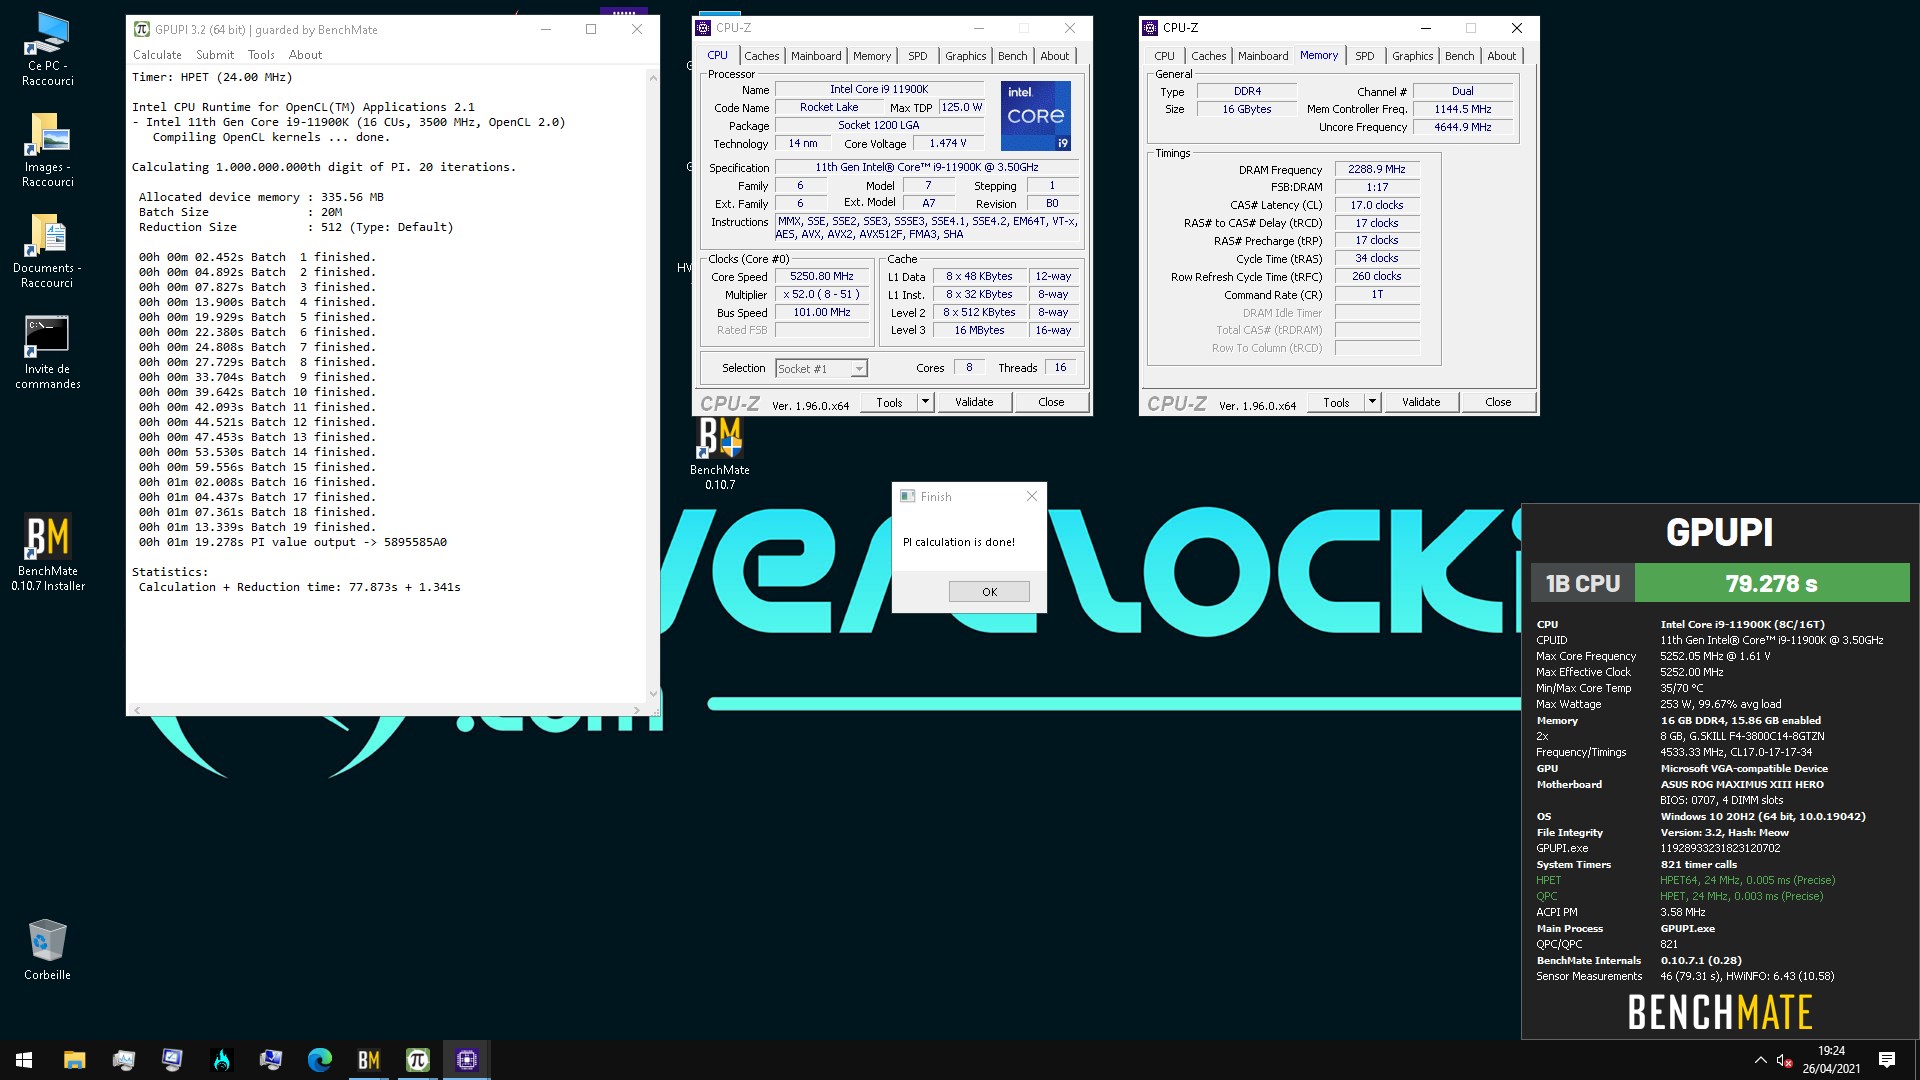The image size is (1920, 1080).
Task: Show hidden tray icons chevron
Action: pos(1760,1060)
